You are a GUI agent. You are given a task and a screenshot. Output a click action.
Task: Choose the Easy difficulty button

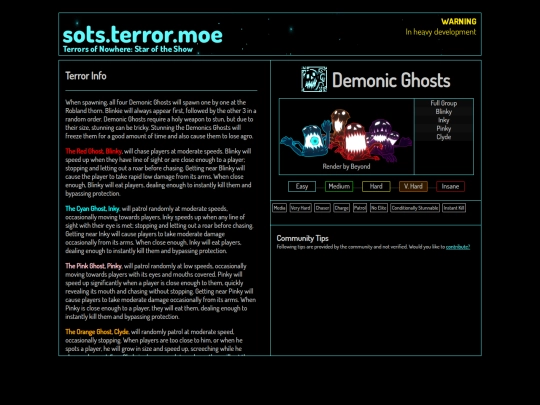coord(302,186)
